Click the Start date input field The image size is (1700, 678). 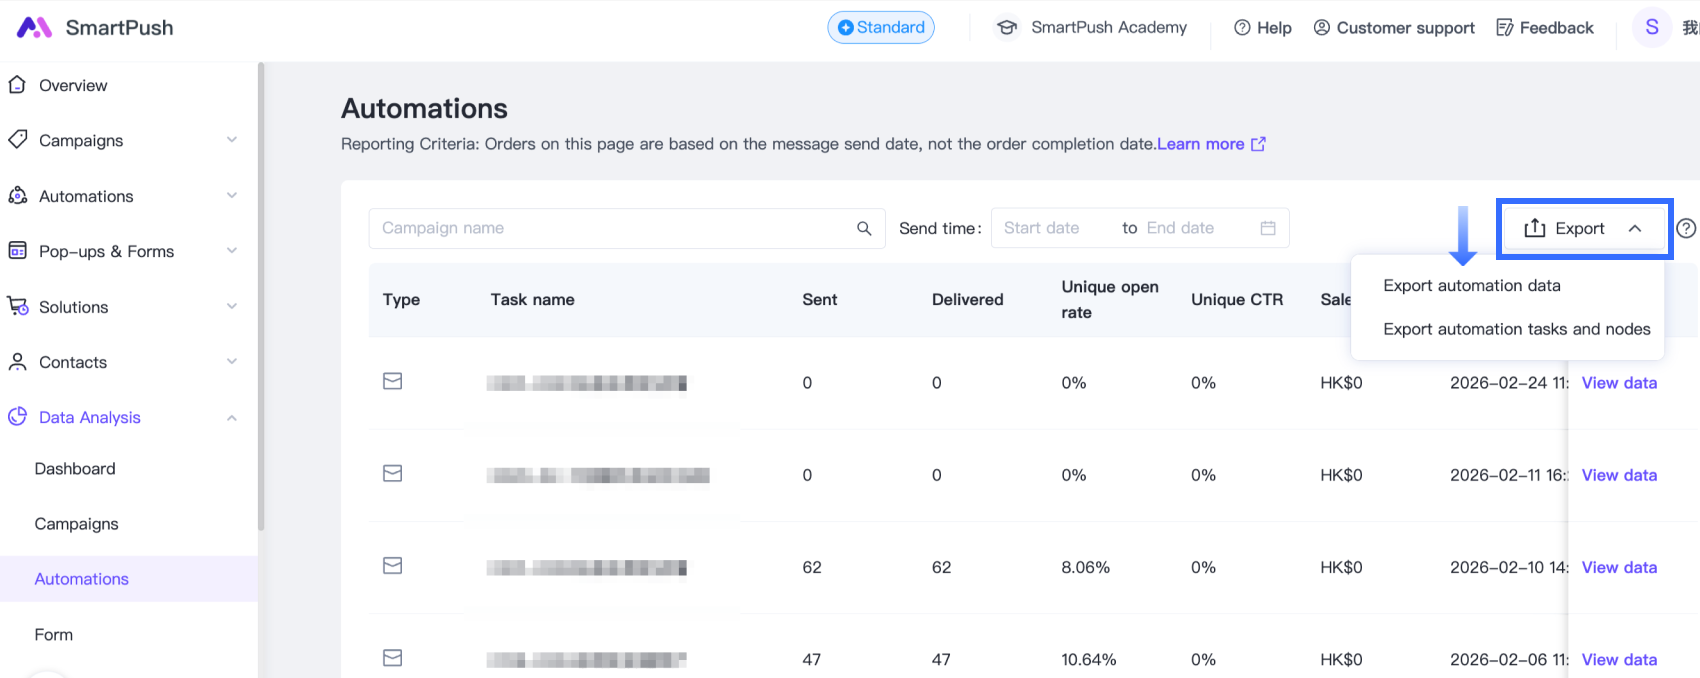[x=1050, y=229]
